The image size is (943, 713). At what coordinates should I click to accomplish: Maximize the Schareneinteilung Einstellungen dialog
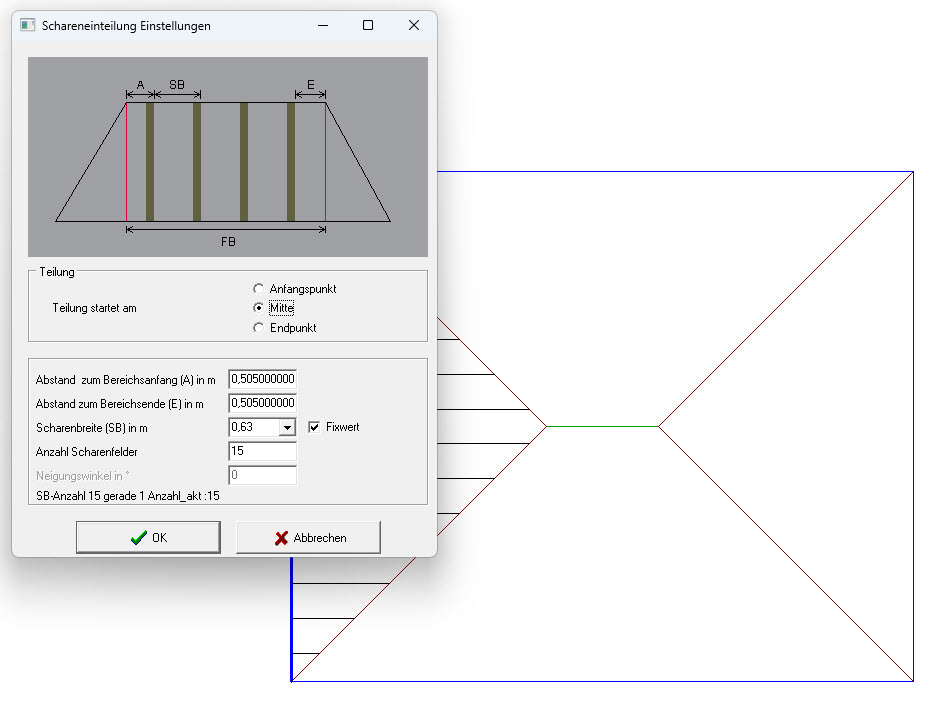tap(368, 26)
